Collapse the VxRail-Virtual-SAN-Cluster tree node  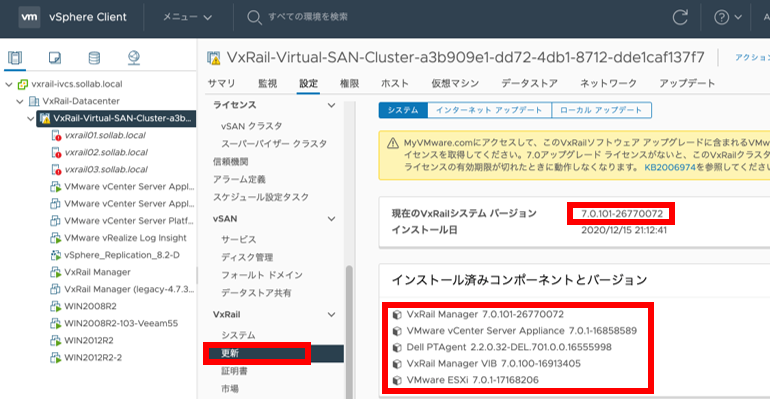(x=31, y=119)
